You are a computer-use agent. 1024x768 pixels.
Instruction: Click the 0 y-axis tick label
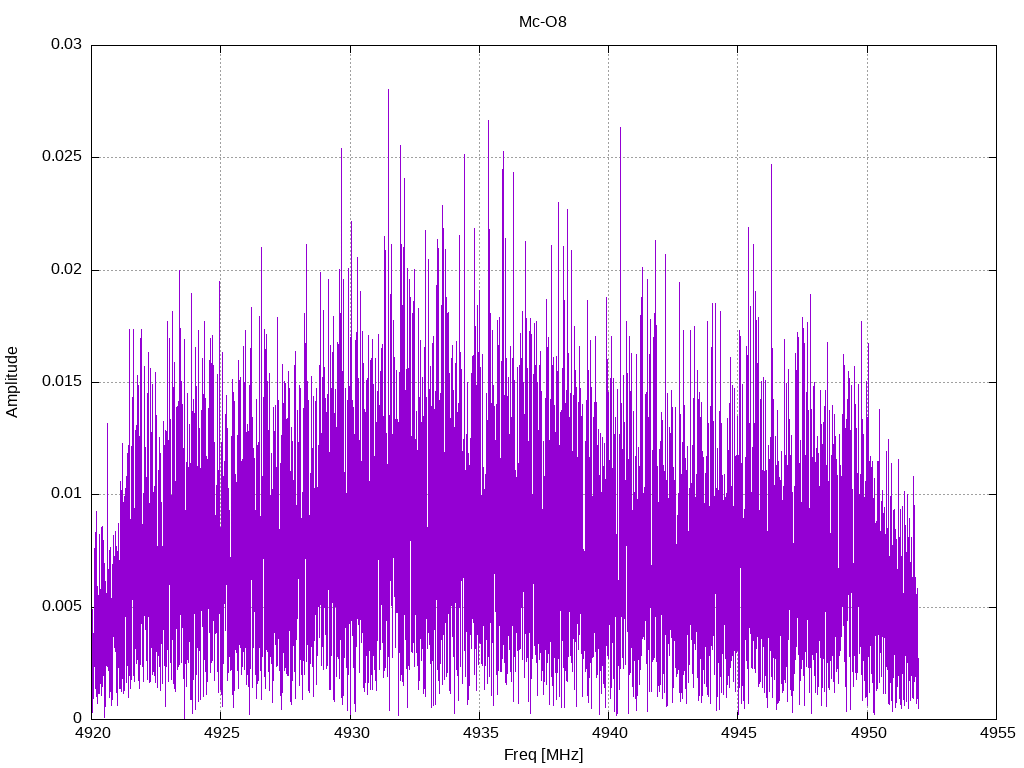click(x=78, y=718)
